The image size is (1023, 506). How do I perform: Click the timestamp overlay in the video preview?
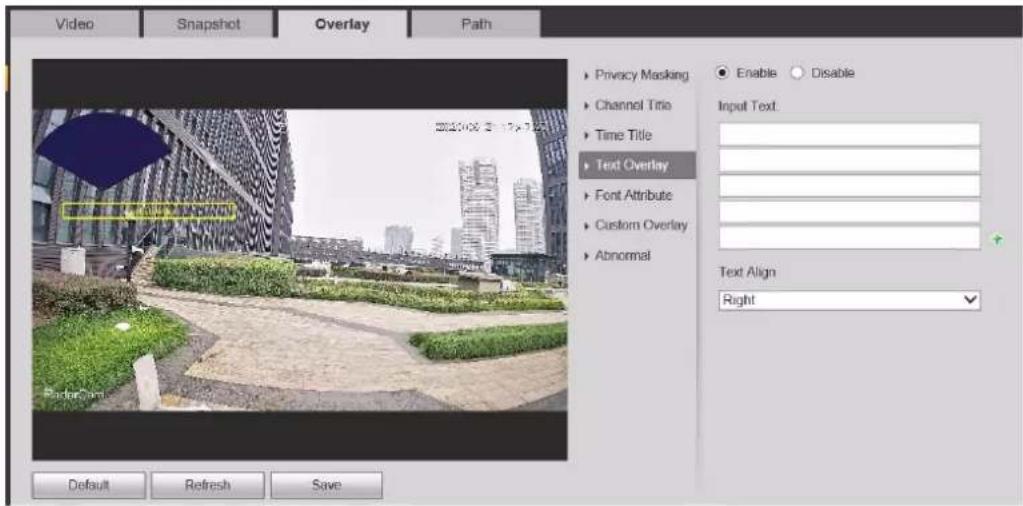pyautogui.click(x=490, y=126)
